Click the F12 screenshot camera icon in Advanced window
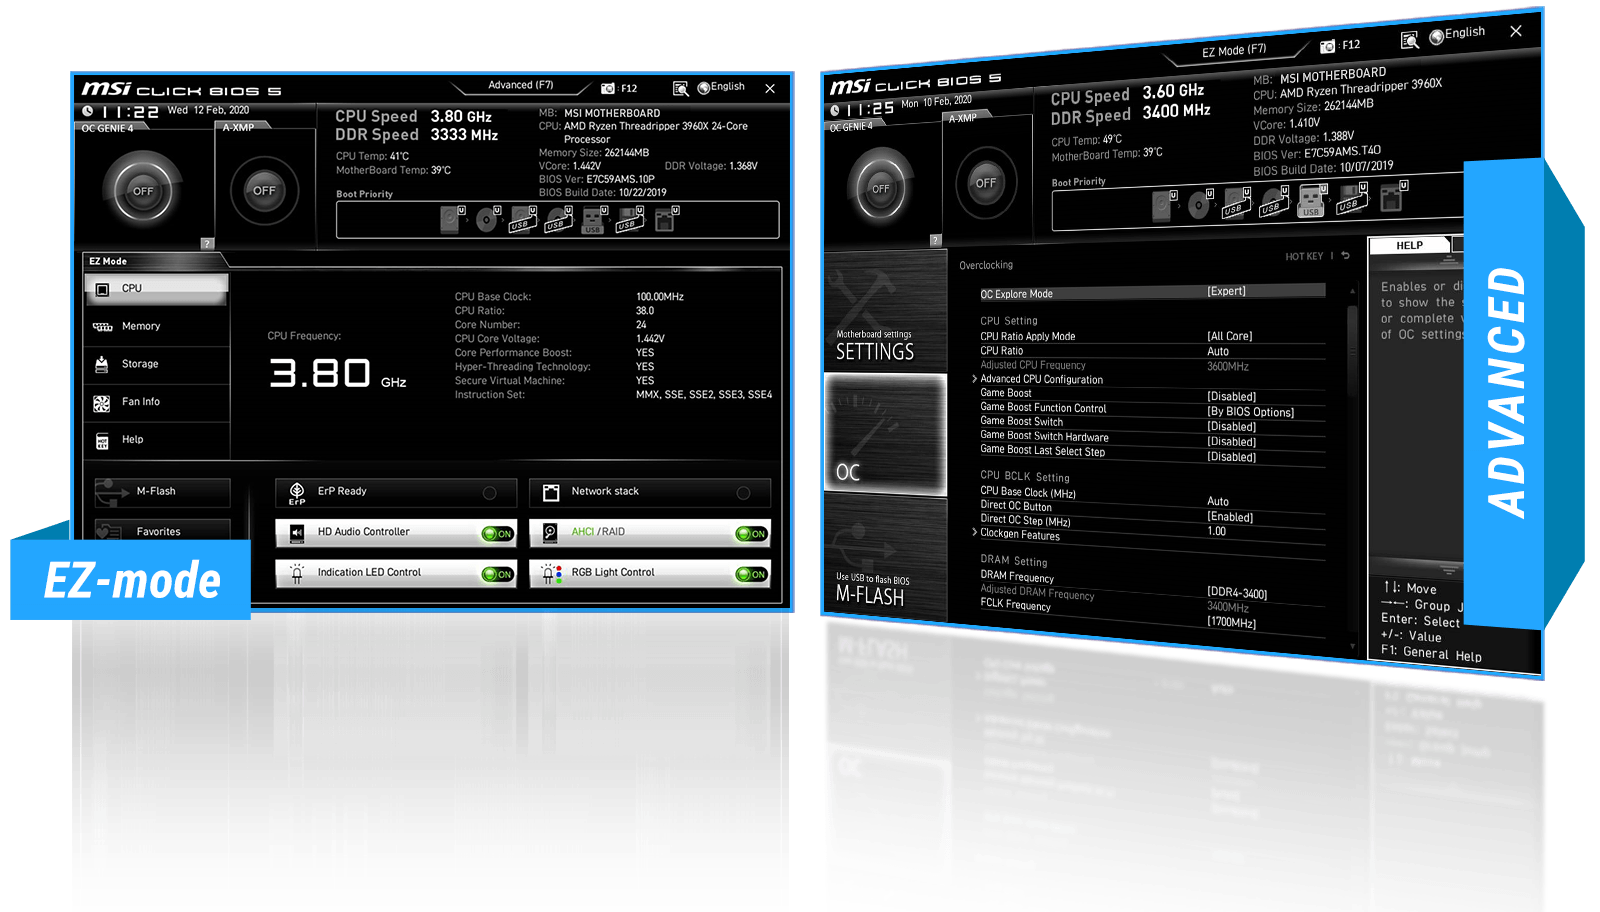The width and height of the screenshot is (1600, 912). point(1327,46)
